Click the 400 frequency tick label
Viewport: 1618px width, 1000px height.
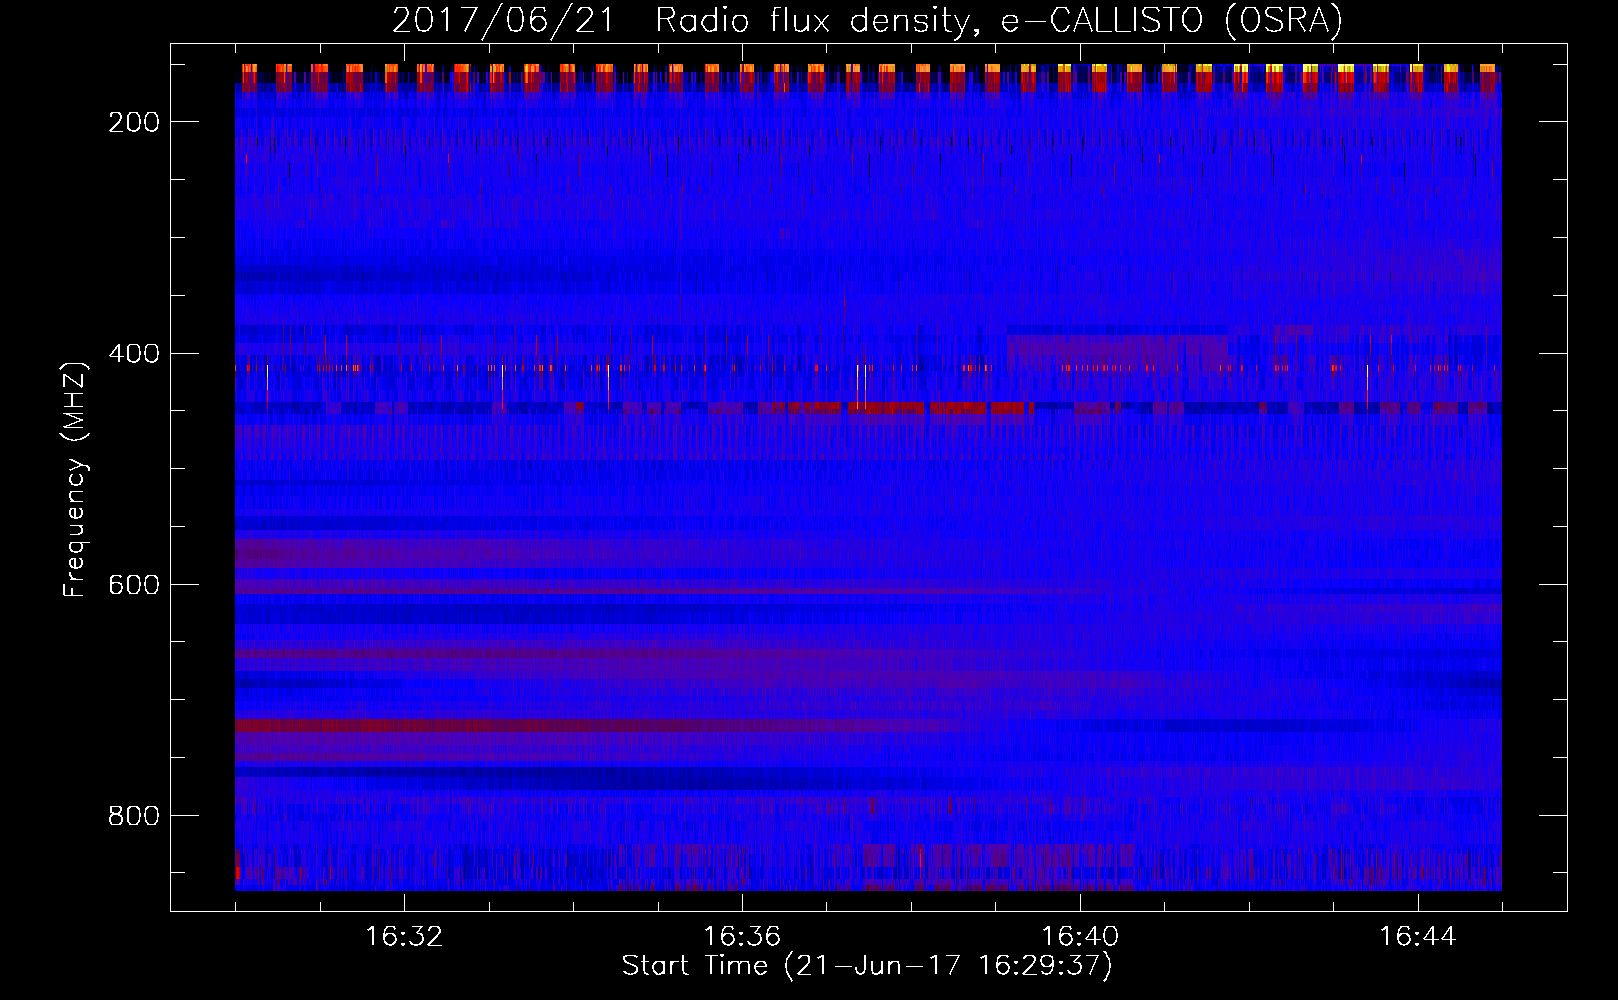(134, 354)
